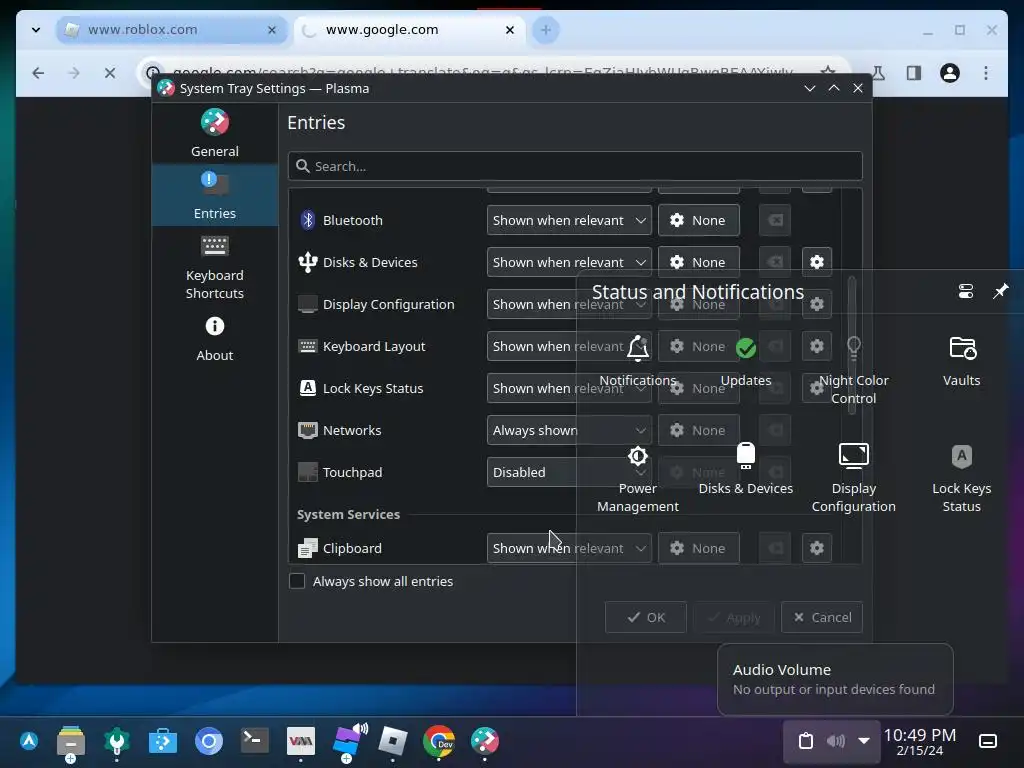Open Display Configuration applet in popup
The image size is (1024, 768).
tap(854, 478)
